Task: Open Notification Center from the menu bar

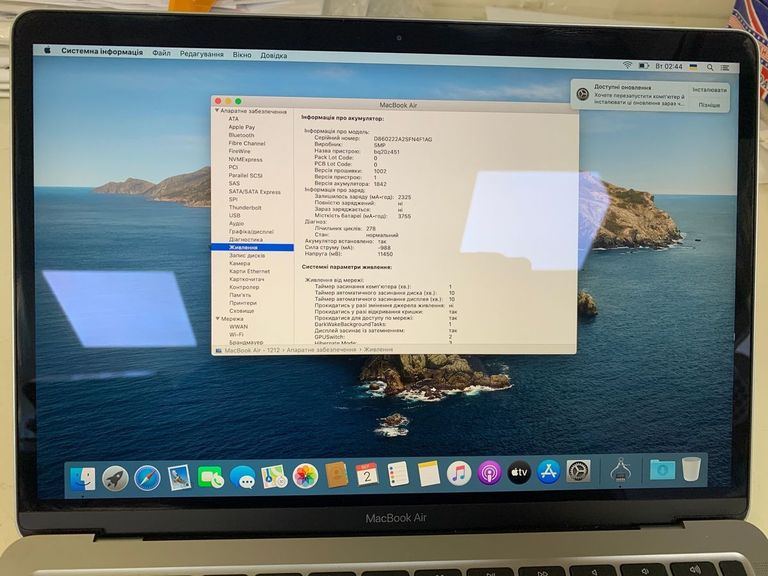Action: tap(725, 68)
